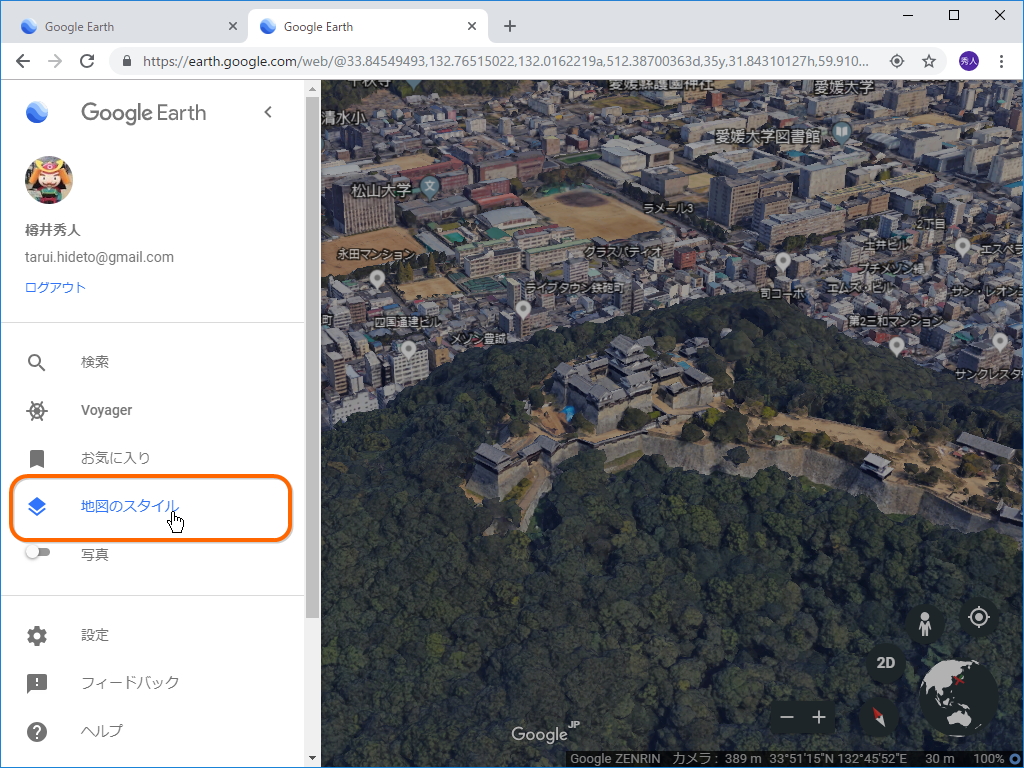Click the email address text tarui.hideto@gmail.com
1024x768 pixels.
tap(99, 257)
